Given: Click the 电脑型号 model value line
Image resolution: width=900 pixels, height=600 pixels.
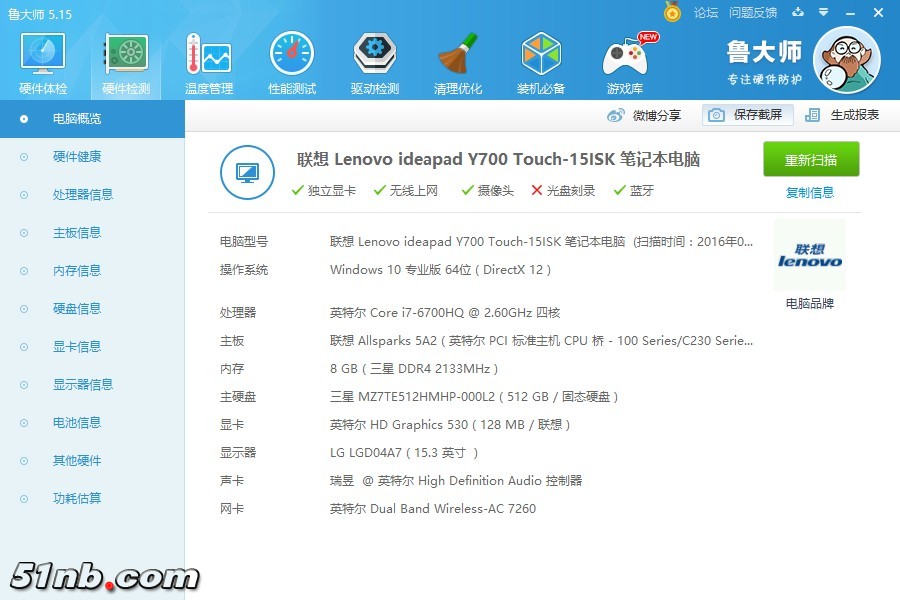Looking at the screenshot, I should coord(541,242).
